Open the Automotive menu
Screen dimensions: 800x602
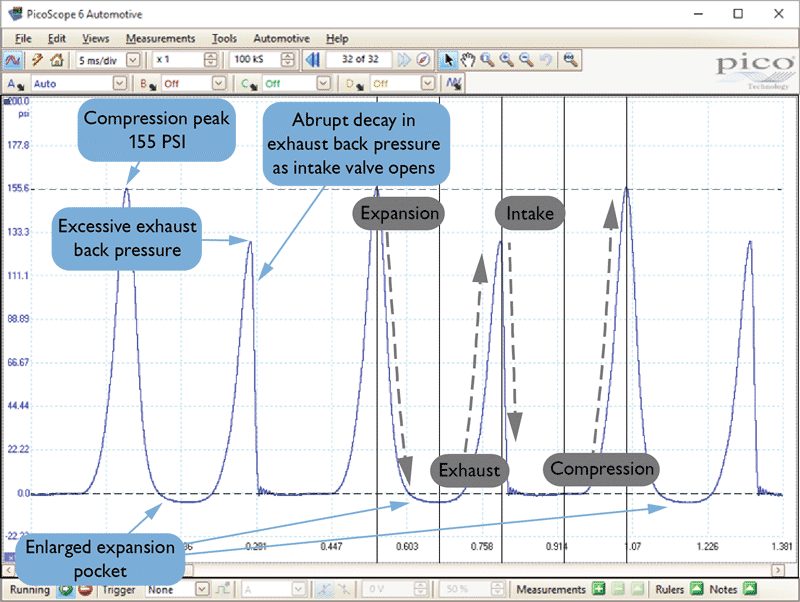[x=281, y=38]
